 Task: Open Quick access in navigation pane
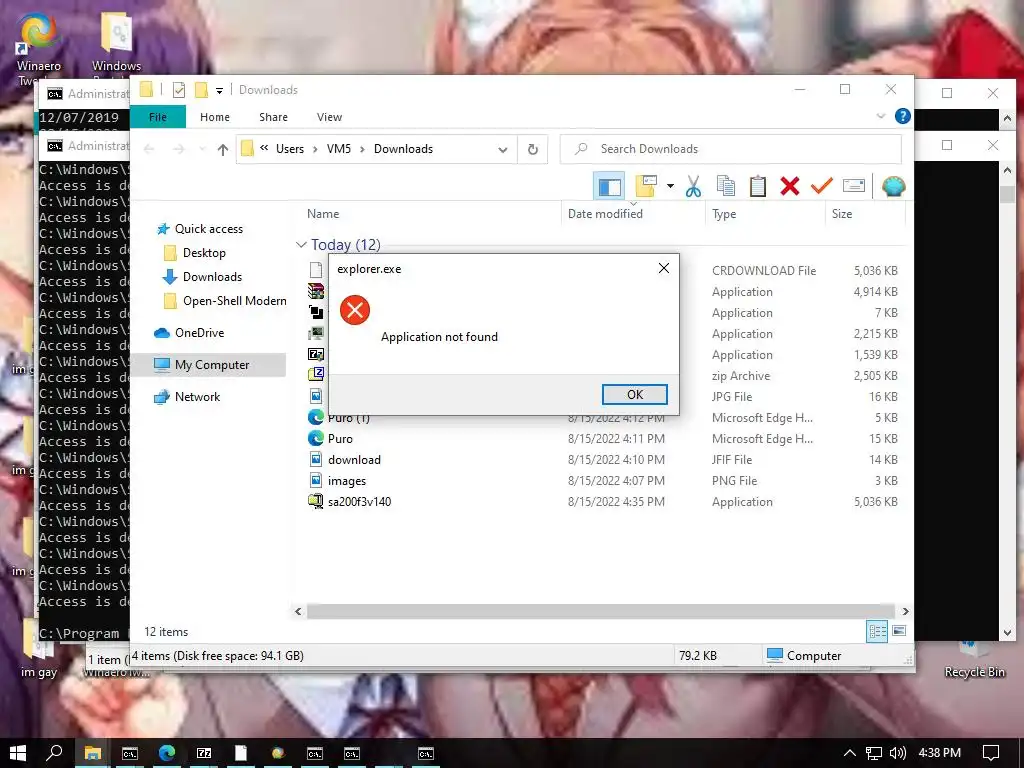208,229
